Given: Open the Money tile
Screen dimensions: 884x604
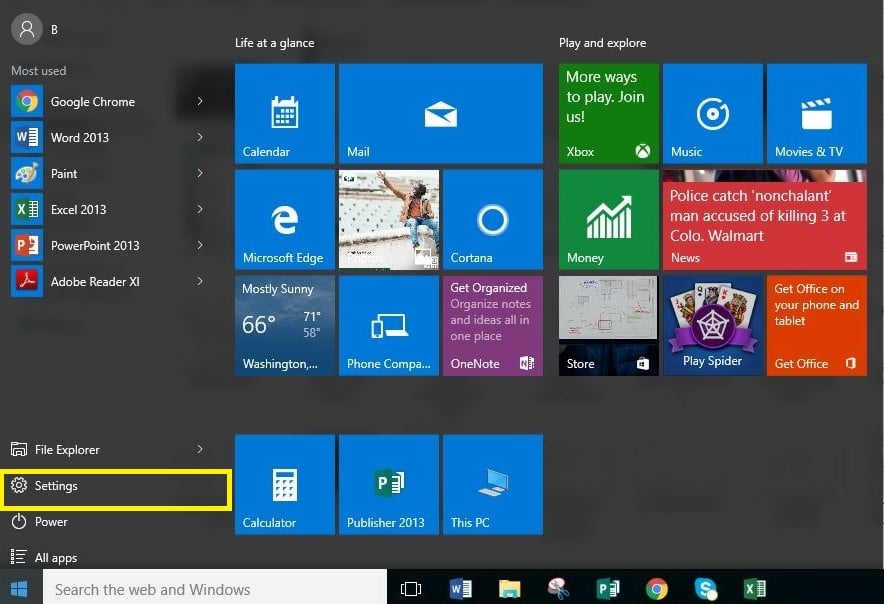Looking at the screenshot, I should point(606,219).
